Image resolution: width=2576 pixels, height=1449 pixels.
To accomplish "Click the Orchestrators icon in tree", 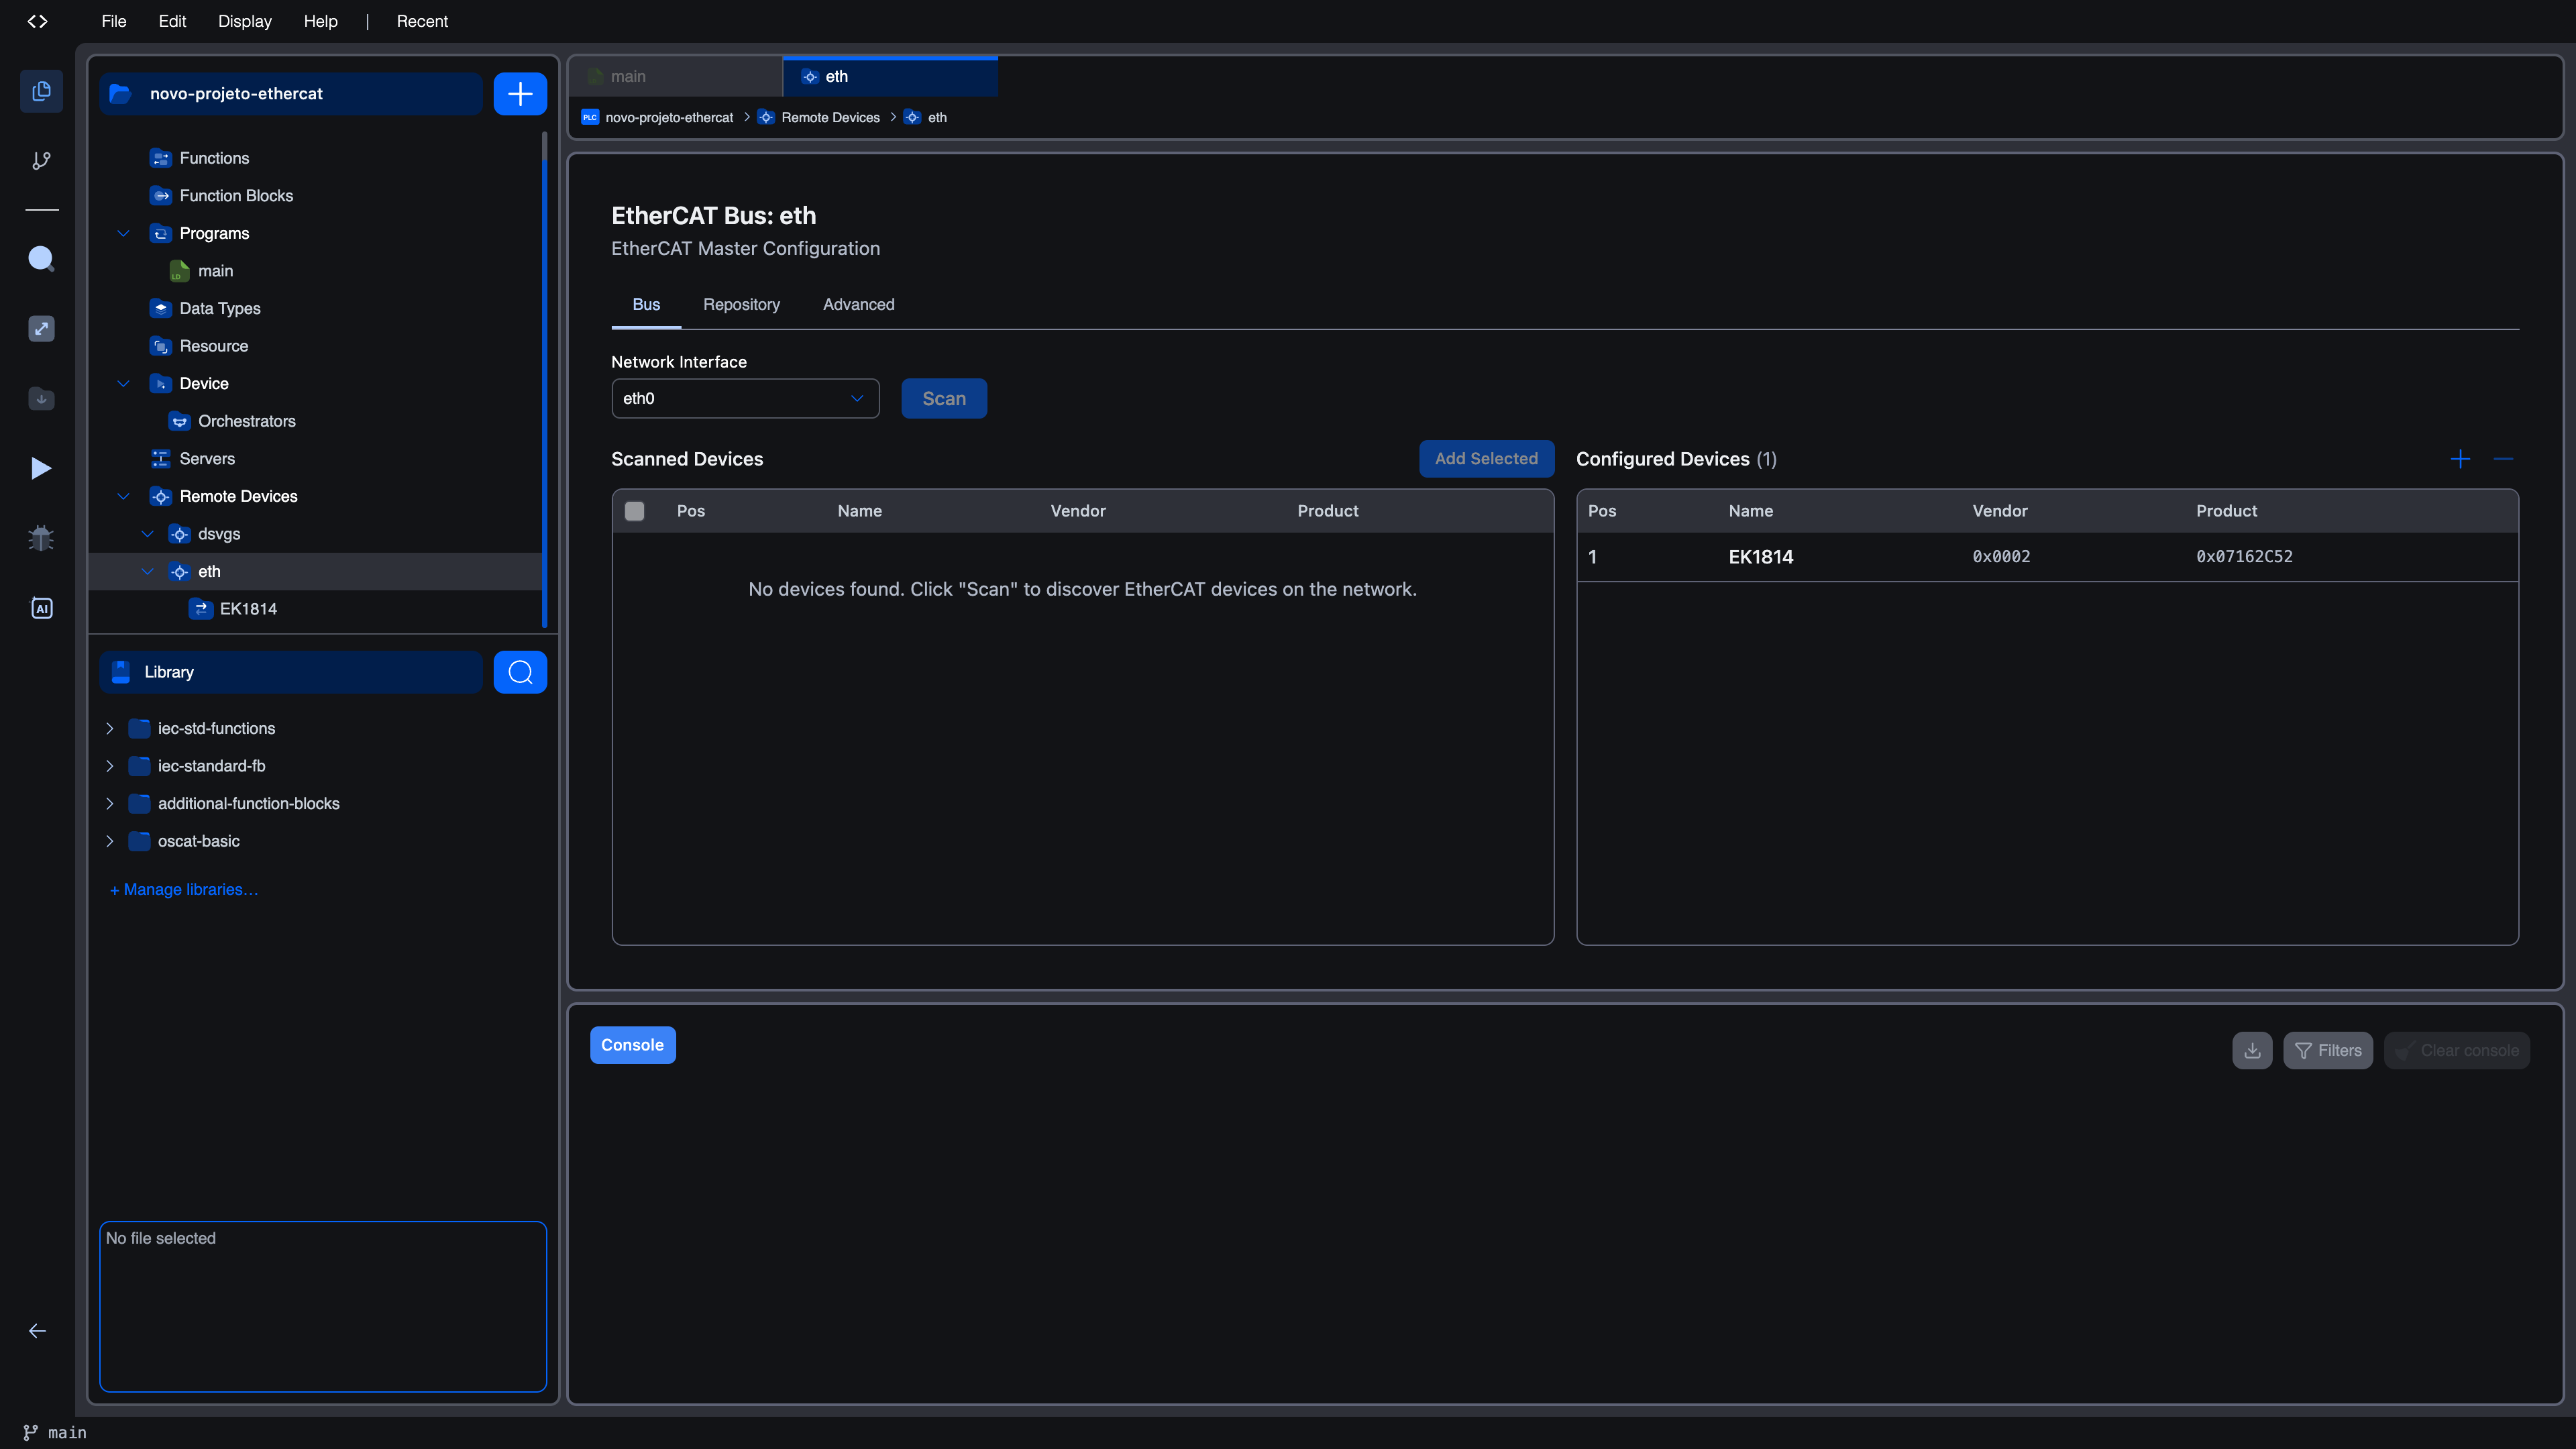I will (x=179, y=421).
